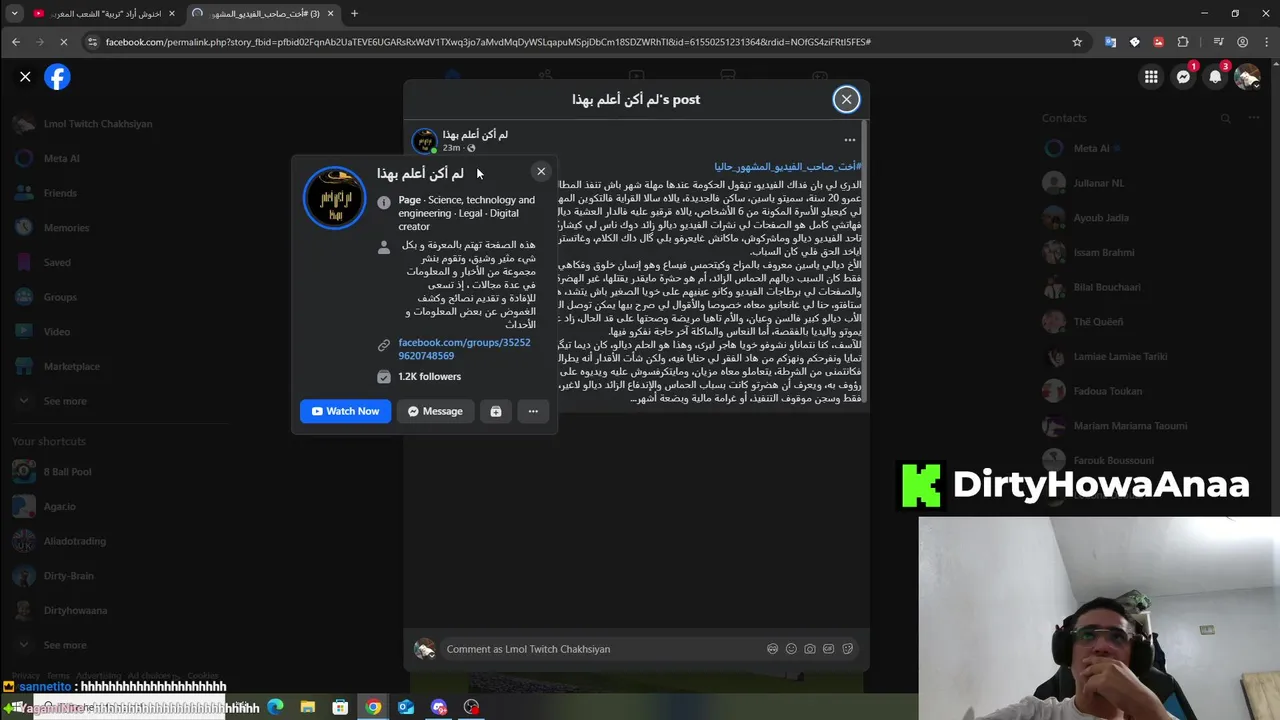Expand See more under sidebar menu

click(65, 401)
